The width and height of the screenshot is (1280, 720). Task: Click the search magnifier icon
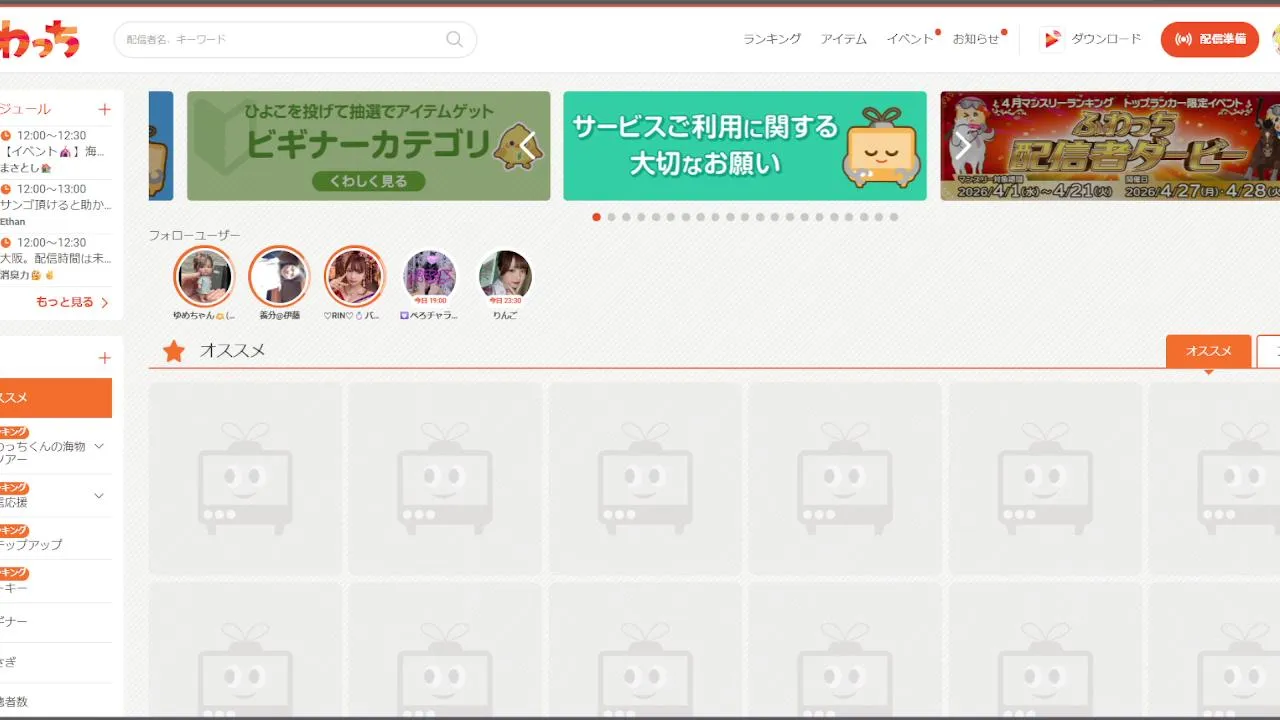[x=454, y=39]
